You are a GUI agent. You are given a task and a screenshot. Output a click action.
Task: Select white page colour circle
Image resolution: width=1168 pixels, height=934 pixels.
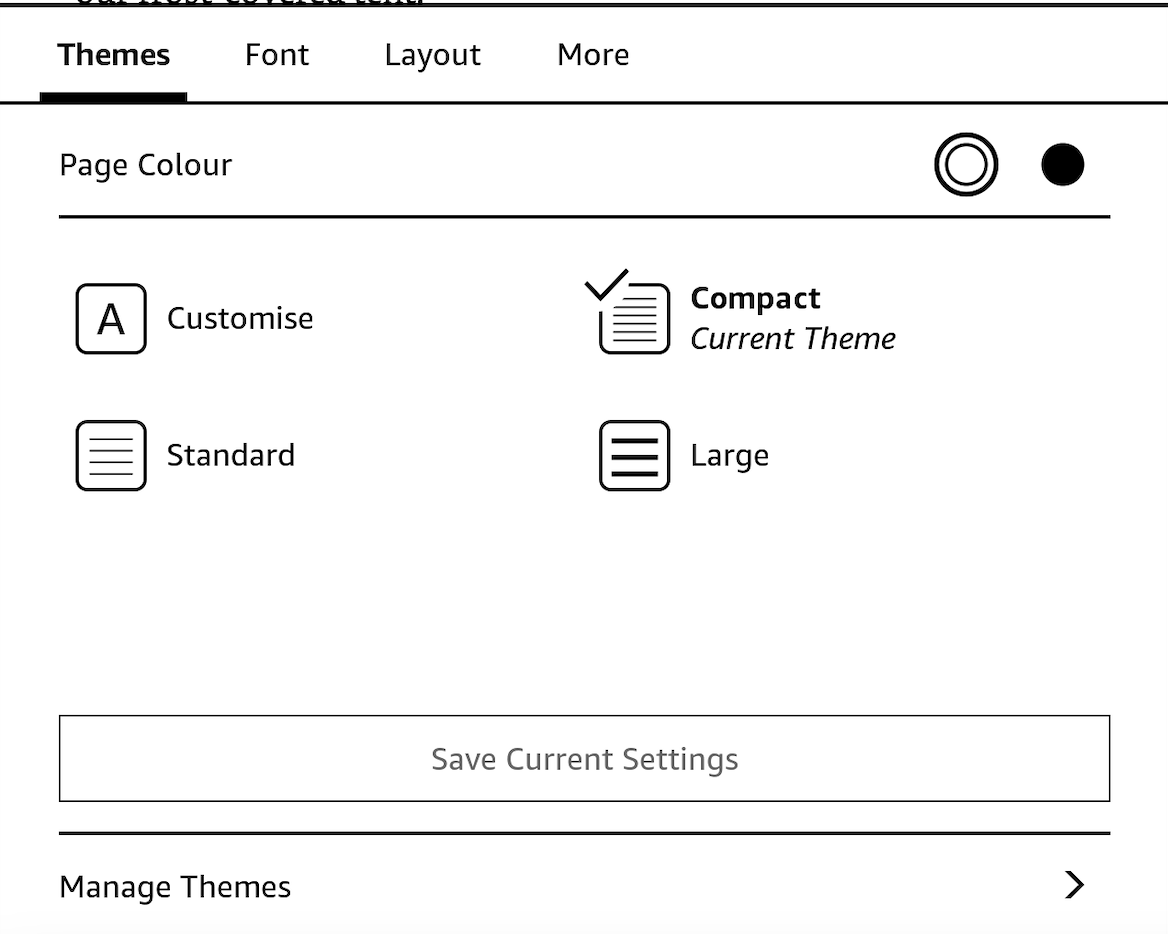[966, 165]
